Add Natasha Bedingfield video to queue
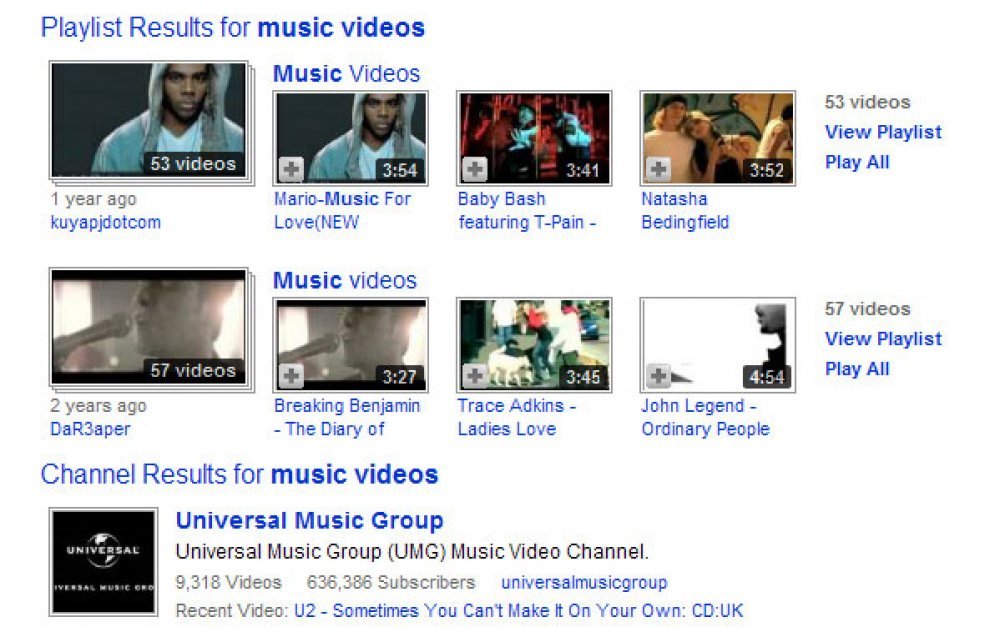Screen dimensions: 1000x627 (x=658, y=170)
